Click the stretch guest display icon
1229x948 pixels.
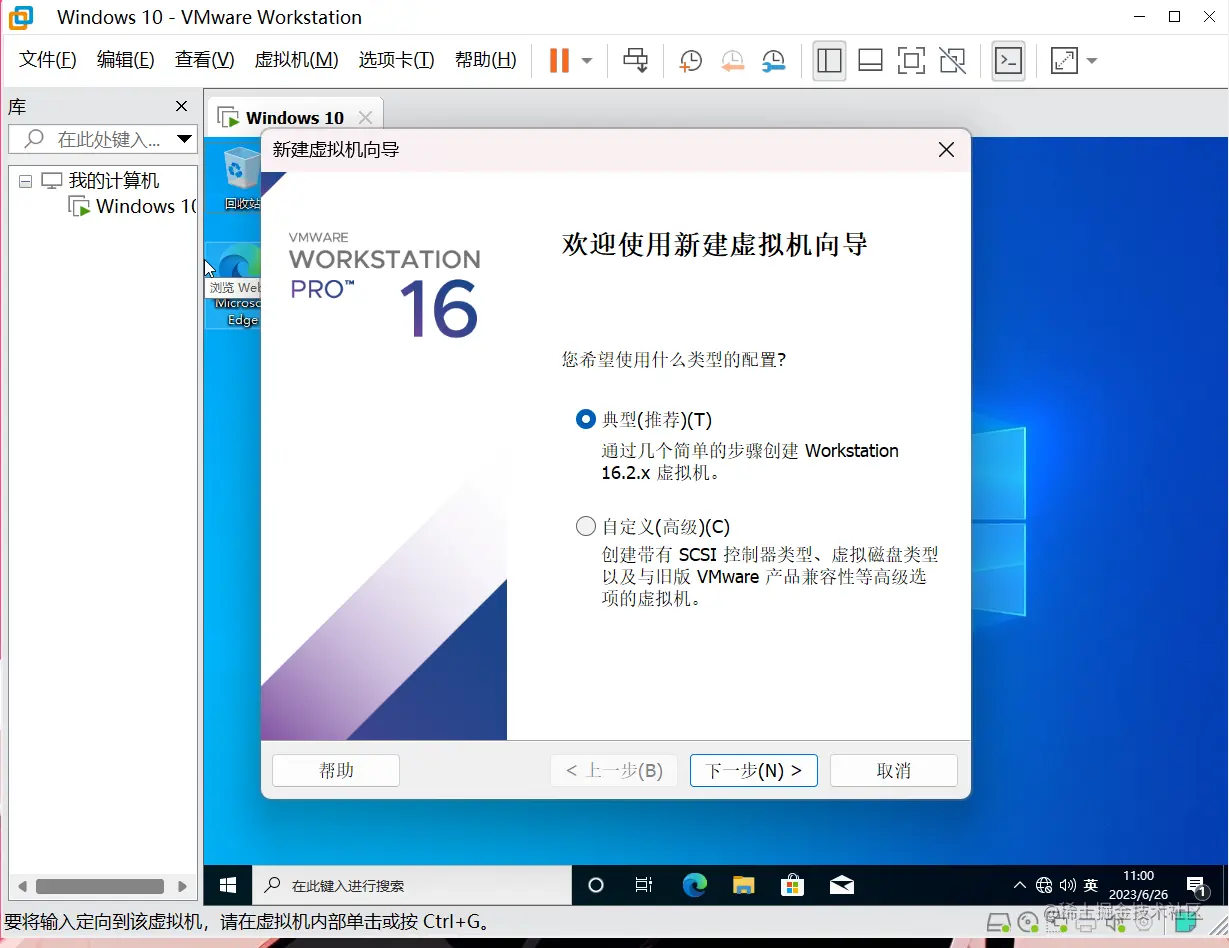click(x=1064, y=61)
